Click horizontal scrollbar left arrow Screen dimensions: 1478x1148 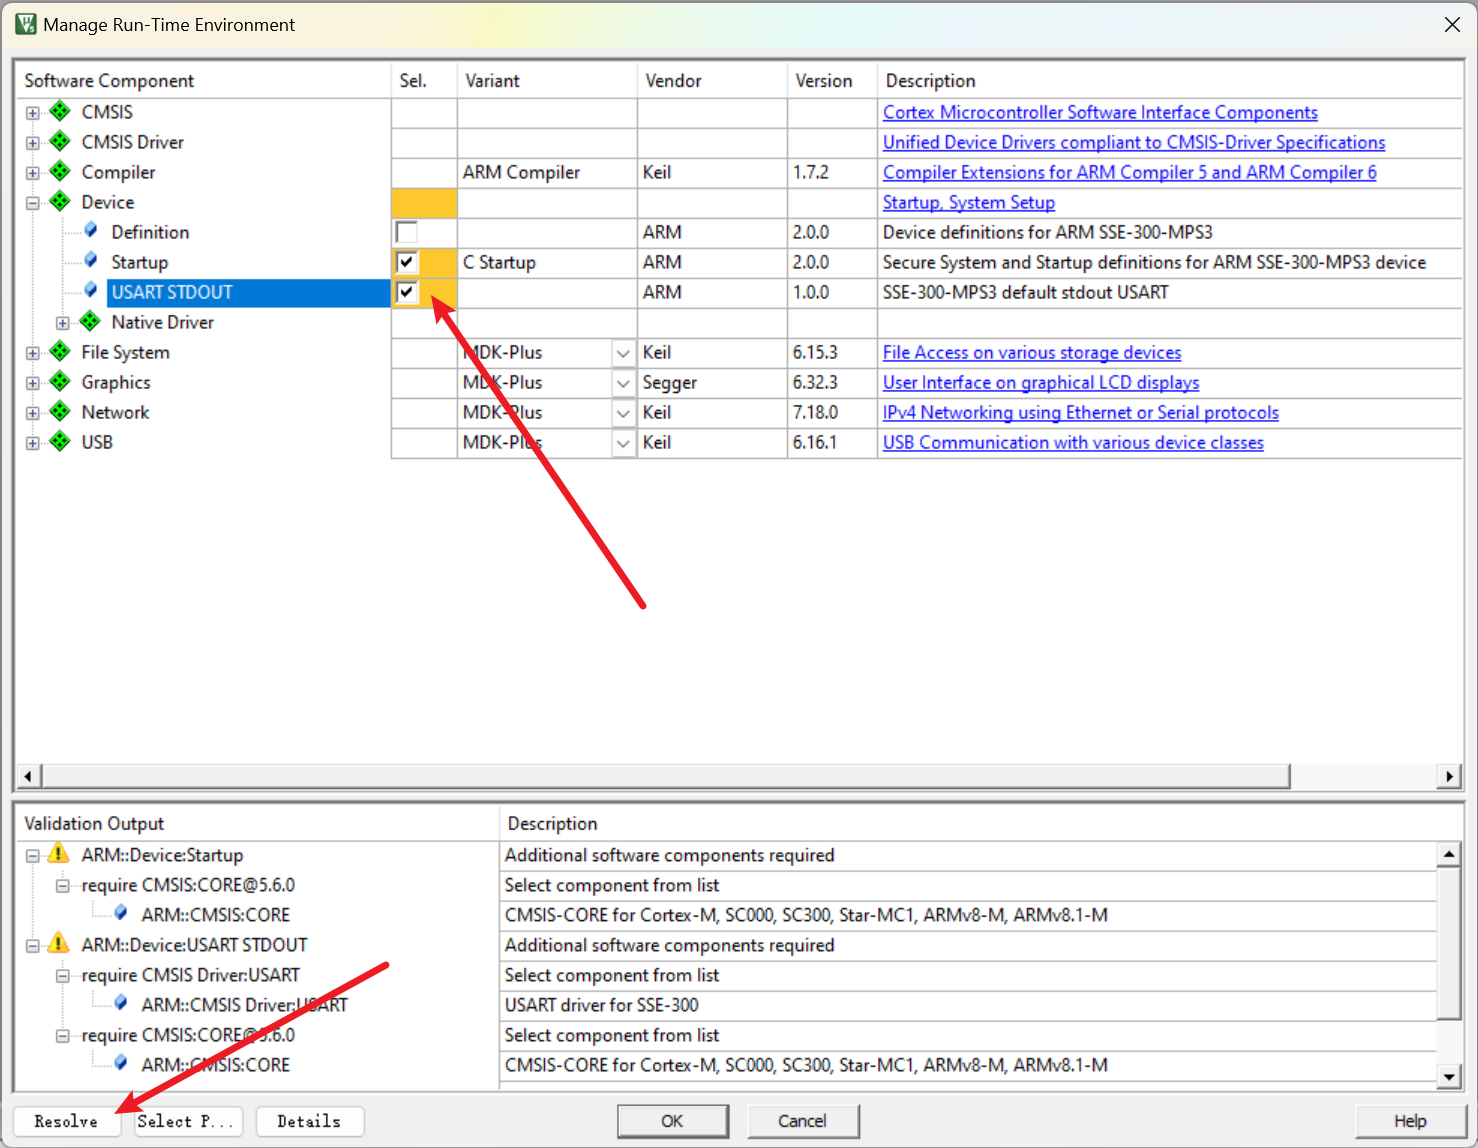[28, 776]
